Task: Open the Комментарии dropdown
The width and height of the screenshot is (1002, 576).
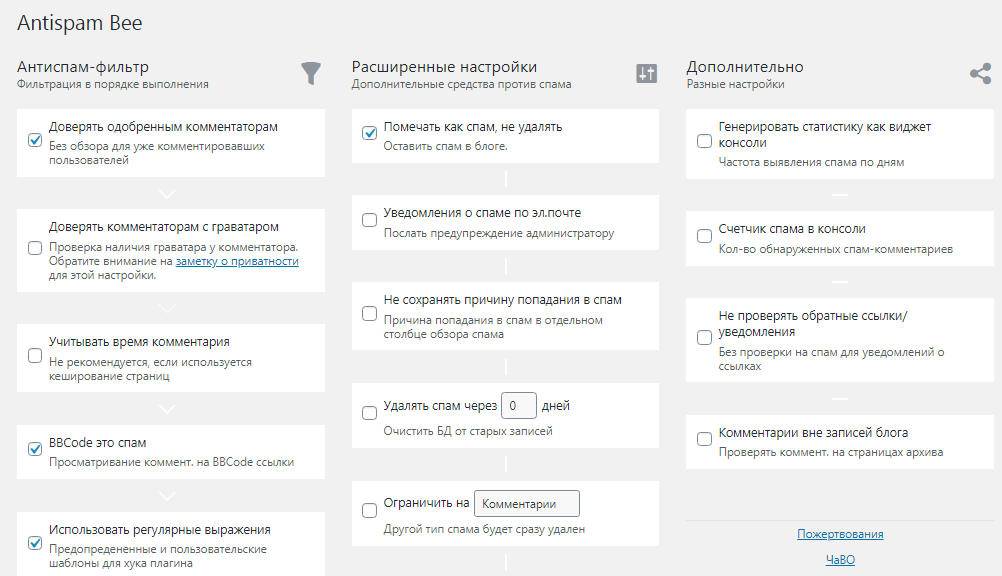Action: tap(527, 504)
